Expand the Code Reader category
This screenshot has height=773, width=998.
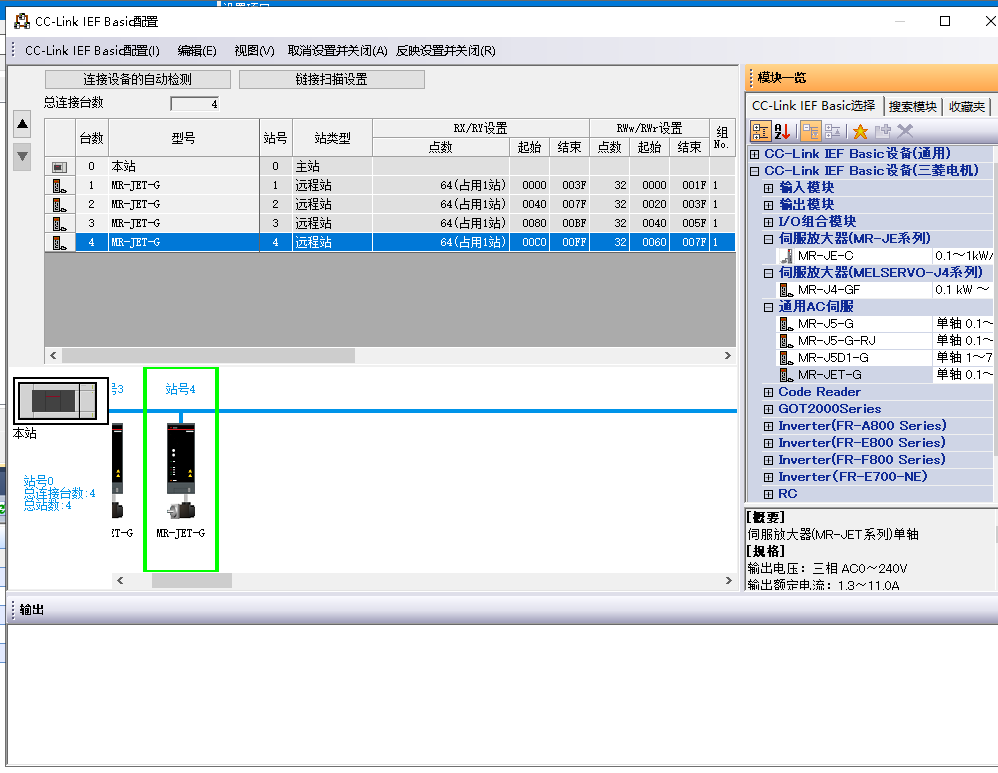tap(769, 392)
